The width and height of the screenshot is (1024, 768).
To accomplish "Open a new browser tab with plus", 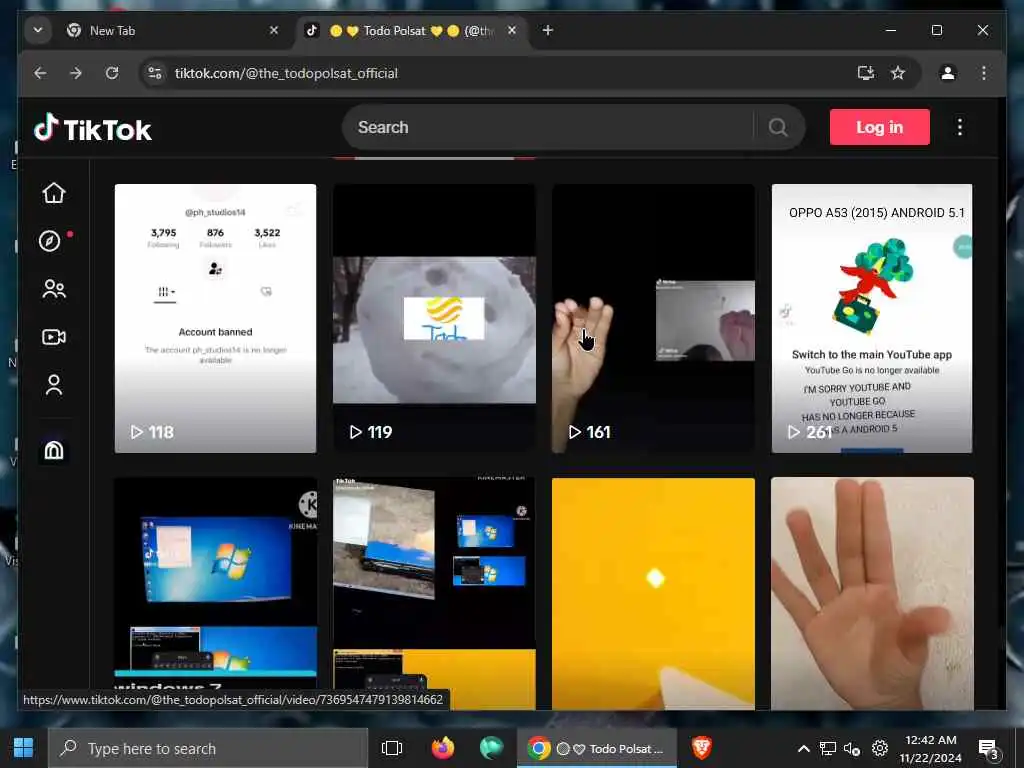I will 548,31.
